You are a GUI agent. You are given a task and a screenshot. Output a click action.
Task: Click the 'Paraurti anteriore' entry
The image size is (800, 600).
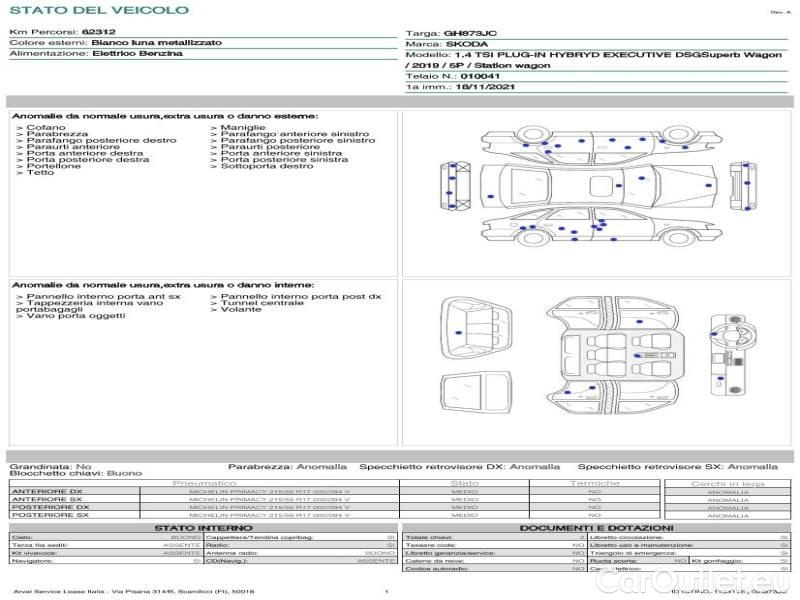[68, 147]
